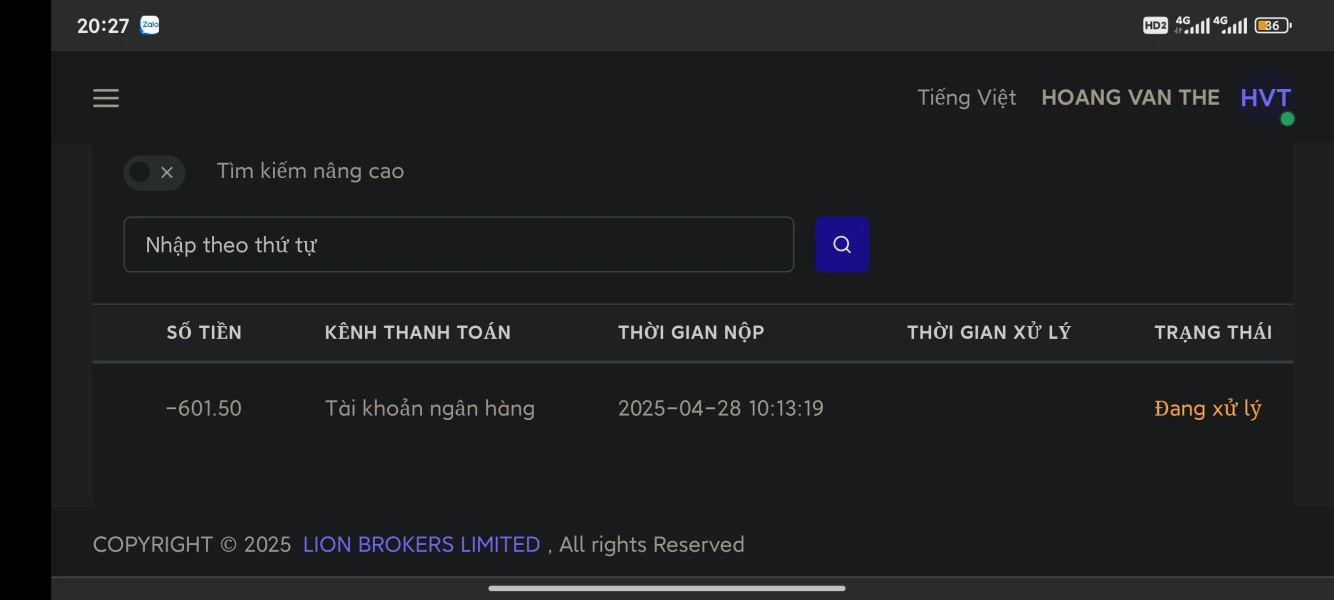Sort by KÊNH THANH TOÁN column header
The width and height of the screenshot is (1334, 600).
(417, 333)
